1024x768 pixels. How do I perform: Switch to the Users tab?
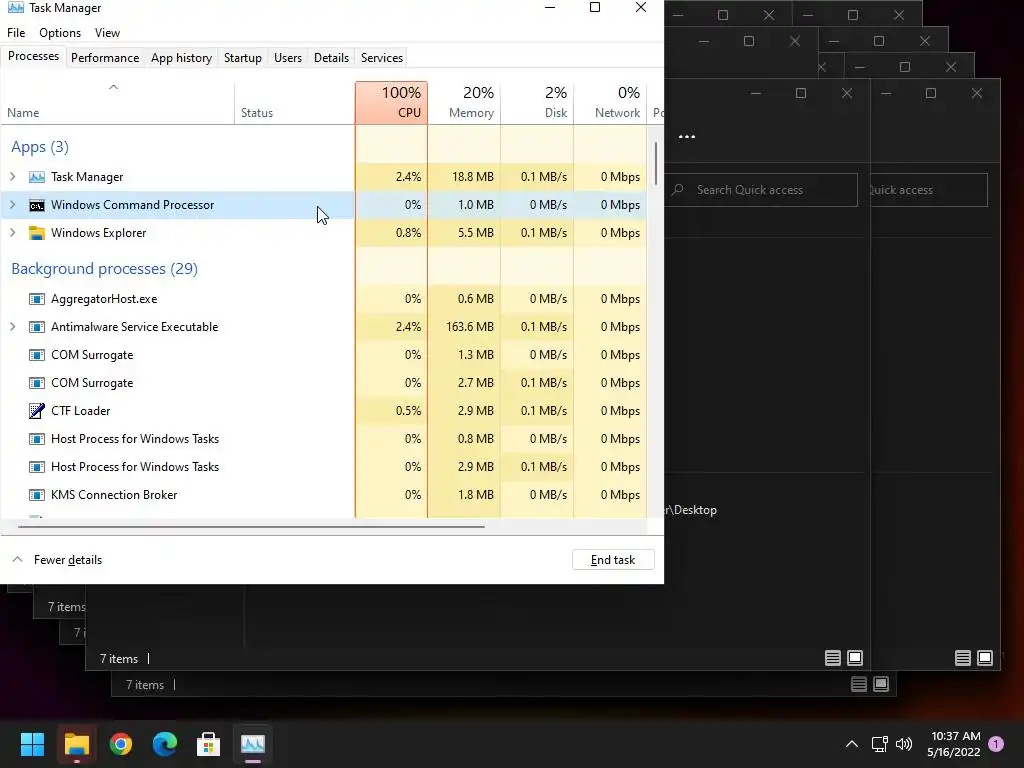pos(287,57)
